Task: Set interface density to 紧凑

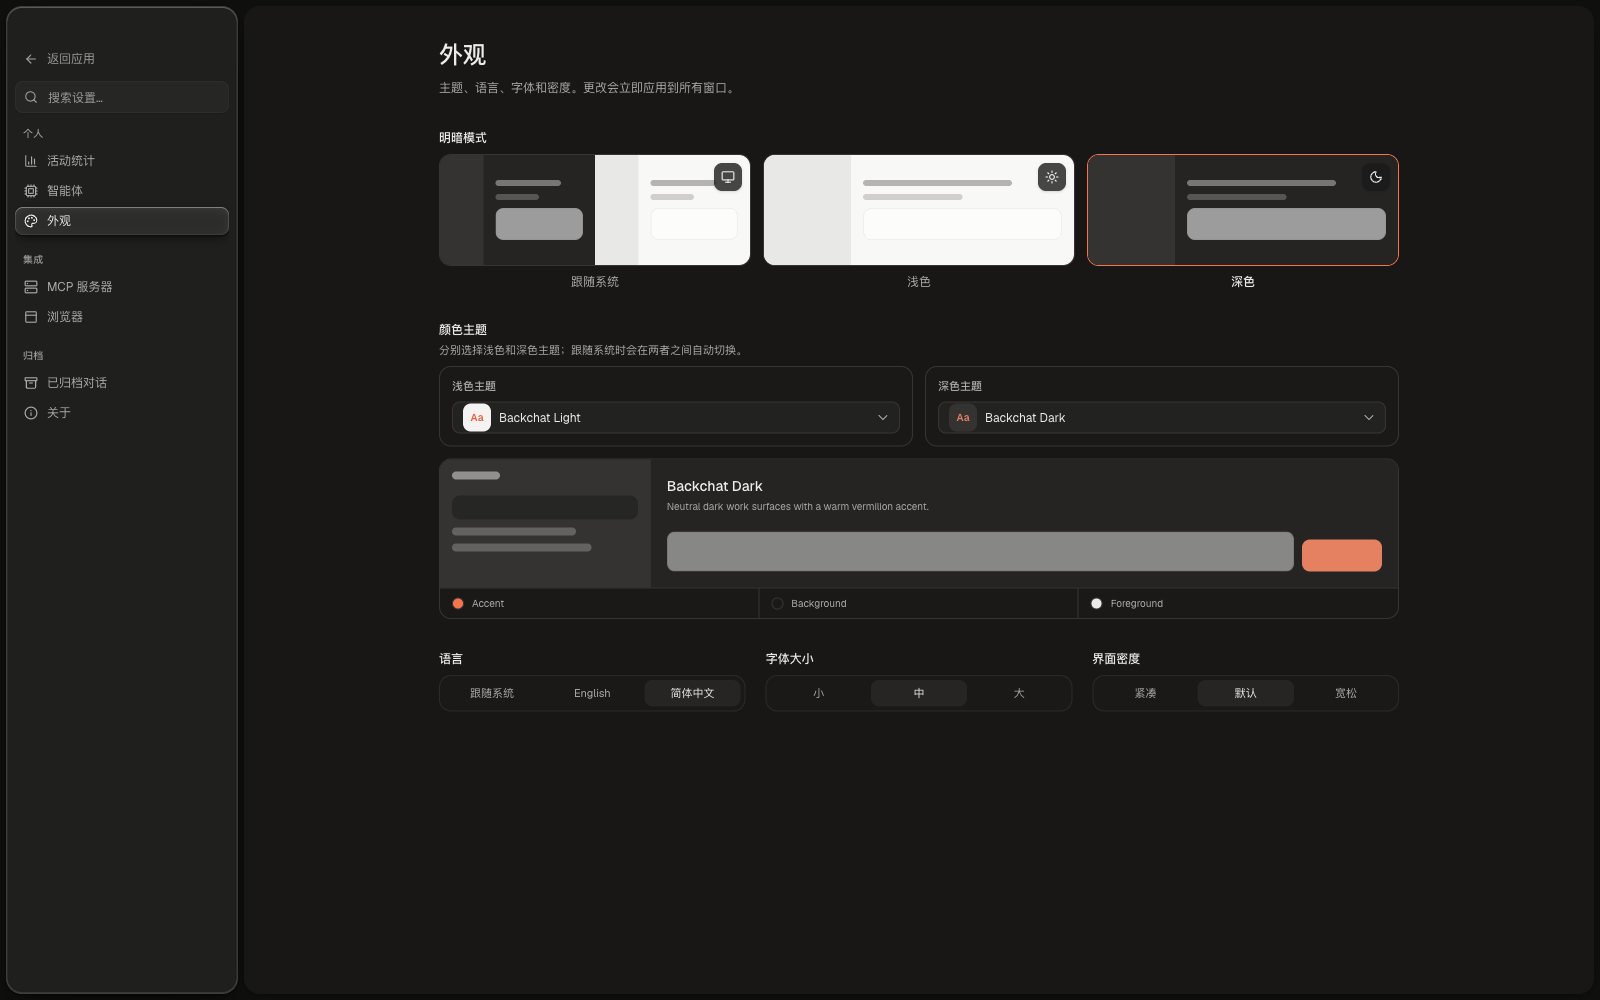Action: click(x=1146, y=693)
